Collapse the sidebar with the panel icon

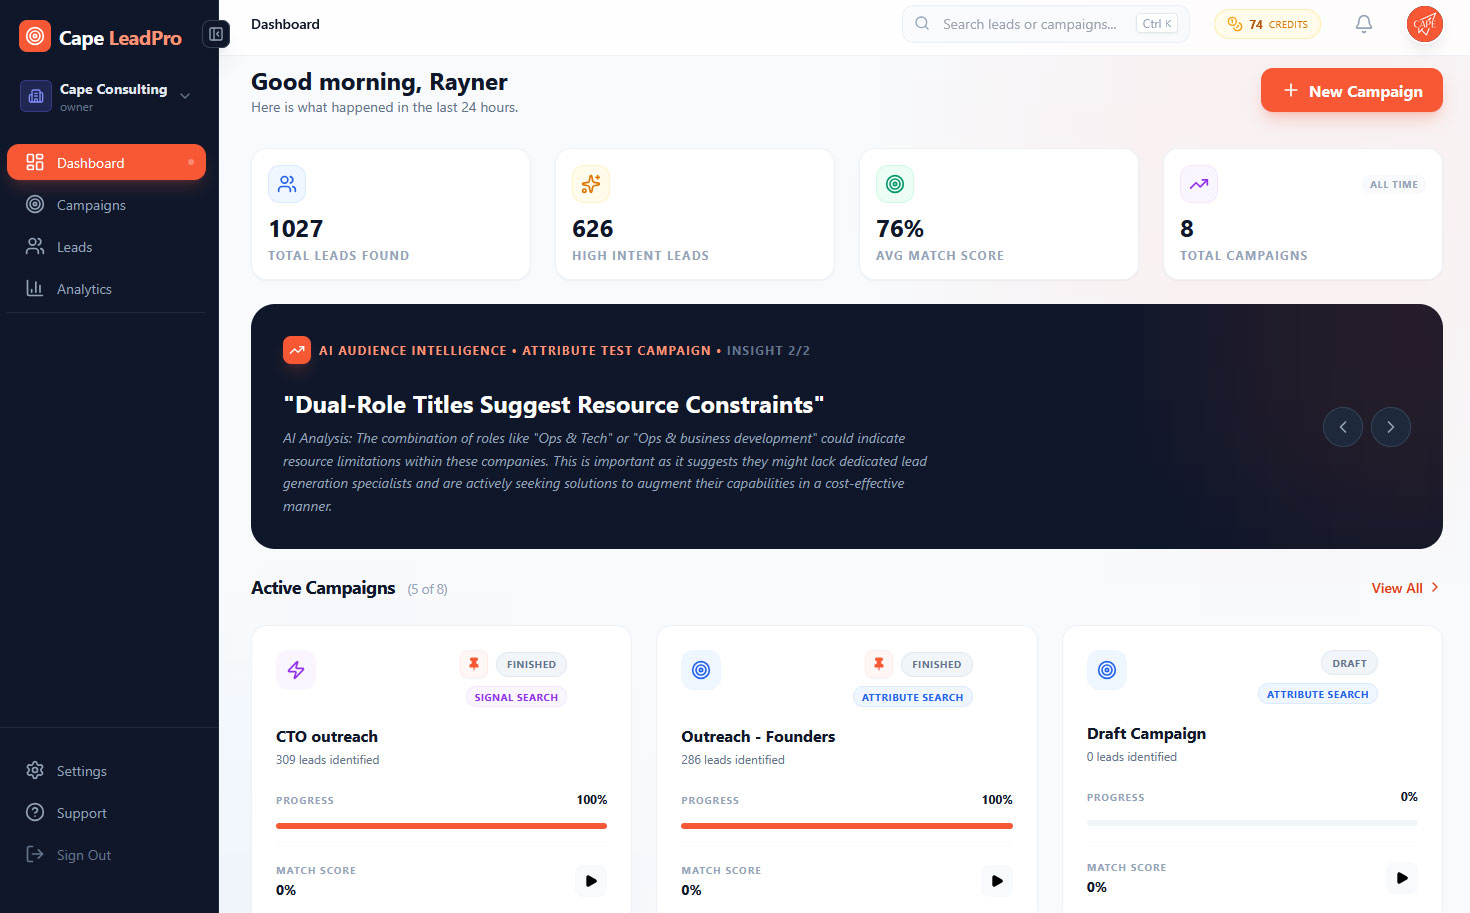pos(216,34)
